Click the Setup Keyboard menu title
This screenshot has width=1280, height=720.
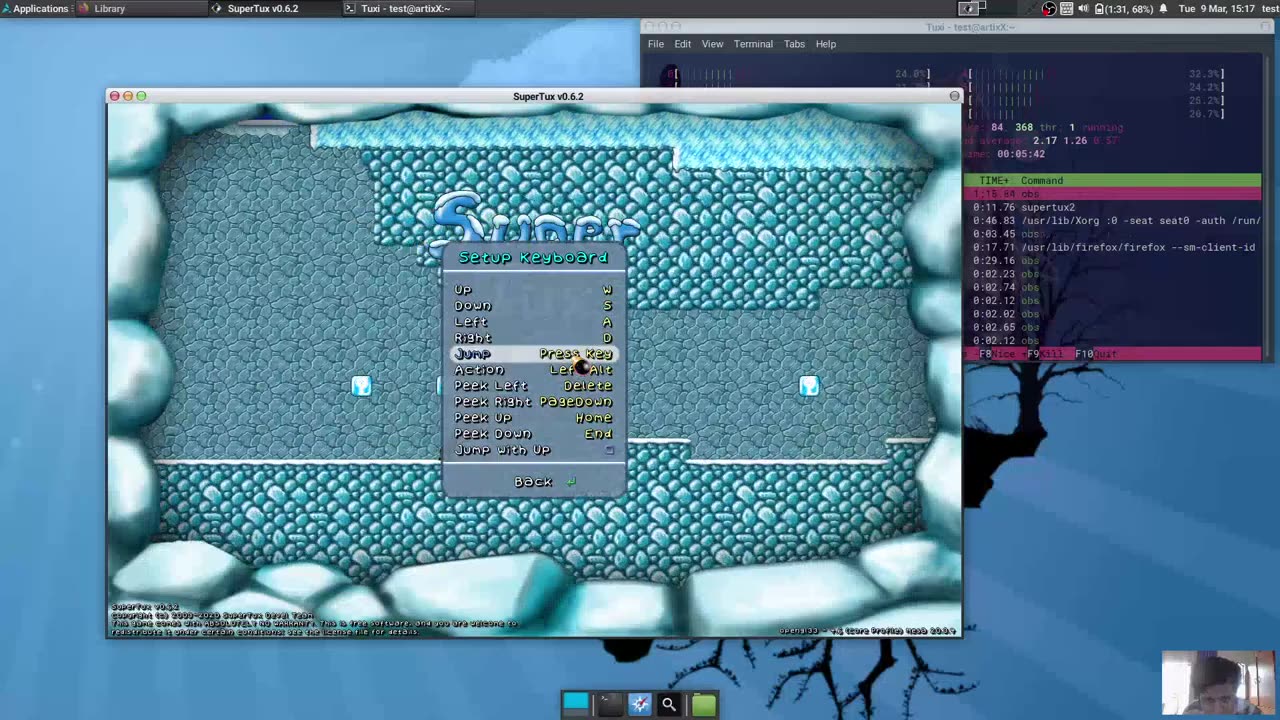(x=533, y=258)
